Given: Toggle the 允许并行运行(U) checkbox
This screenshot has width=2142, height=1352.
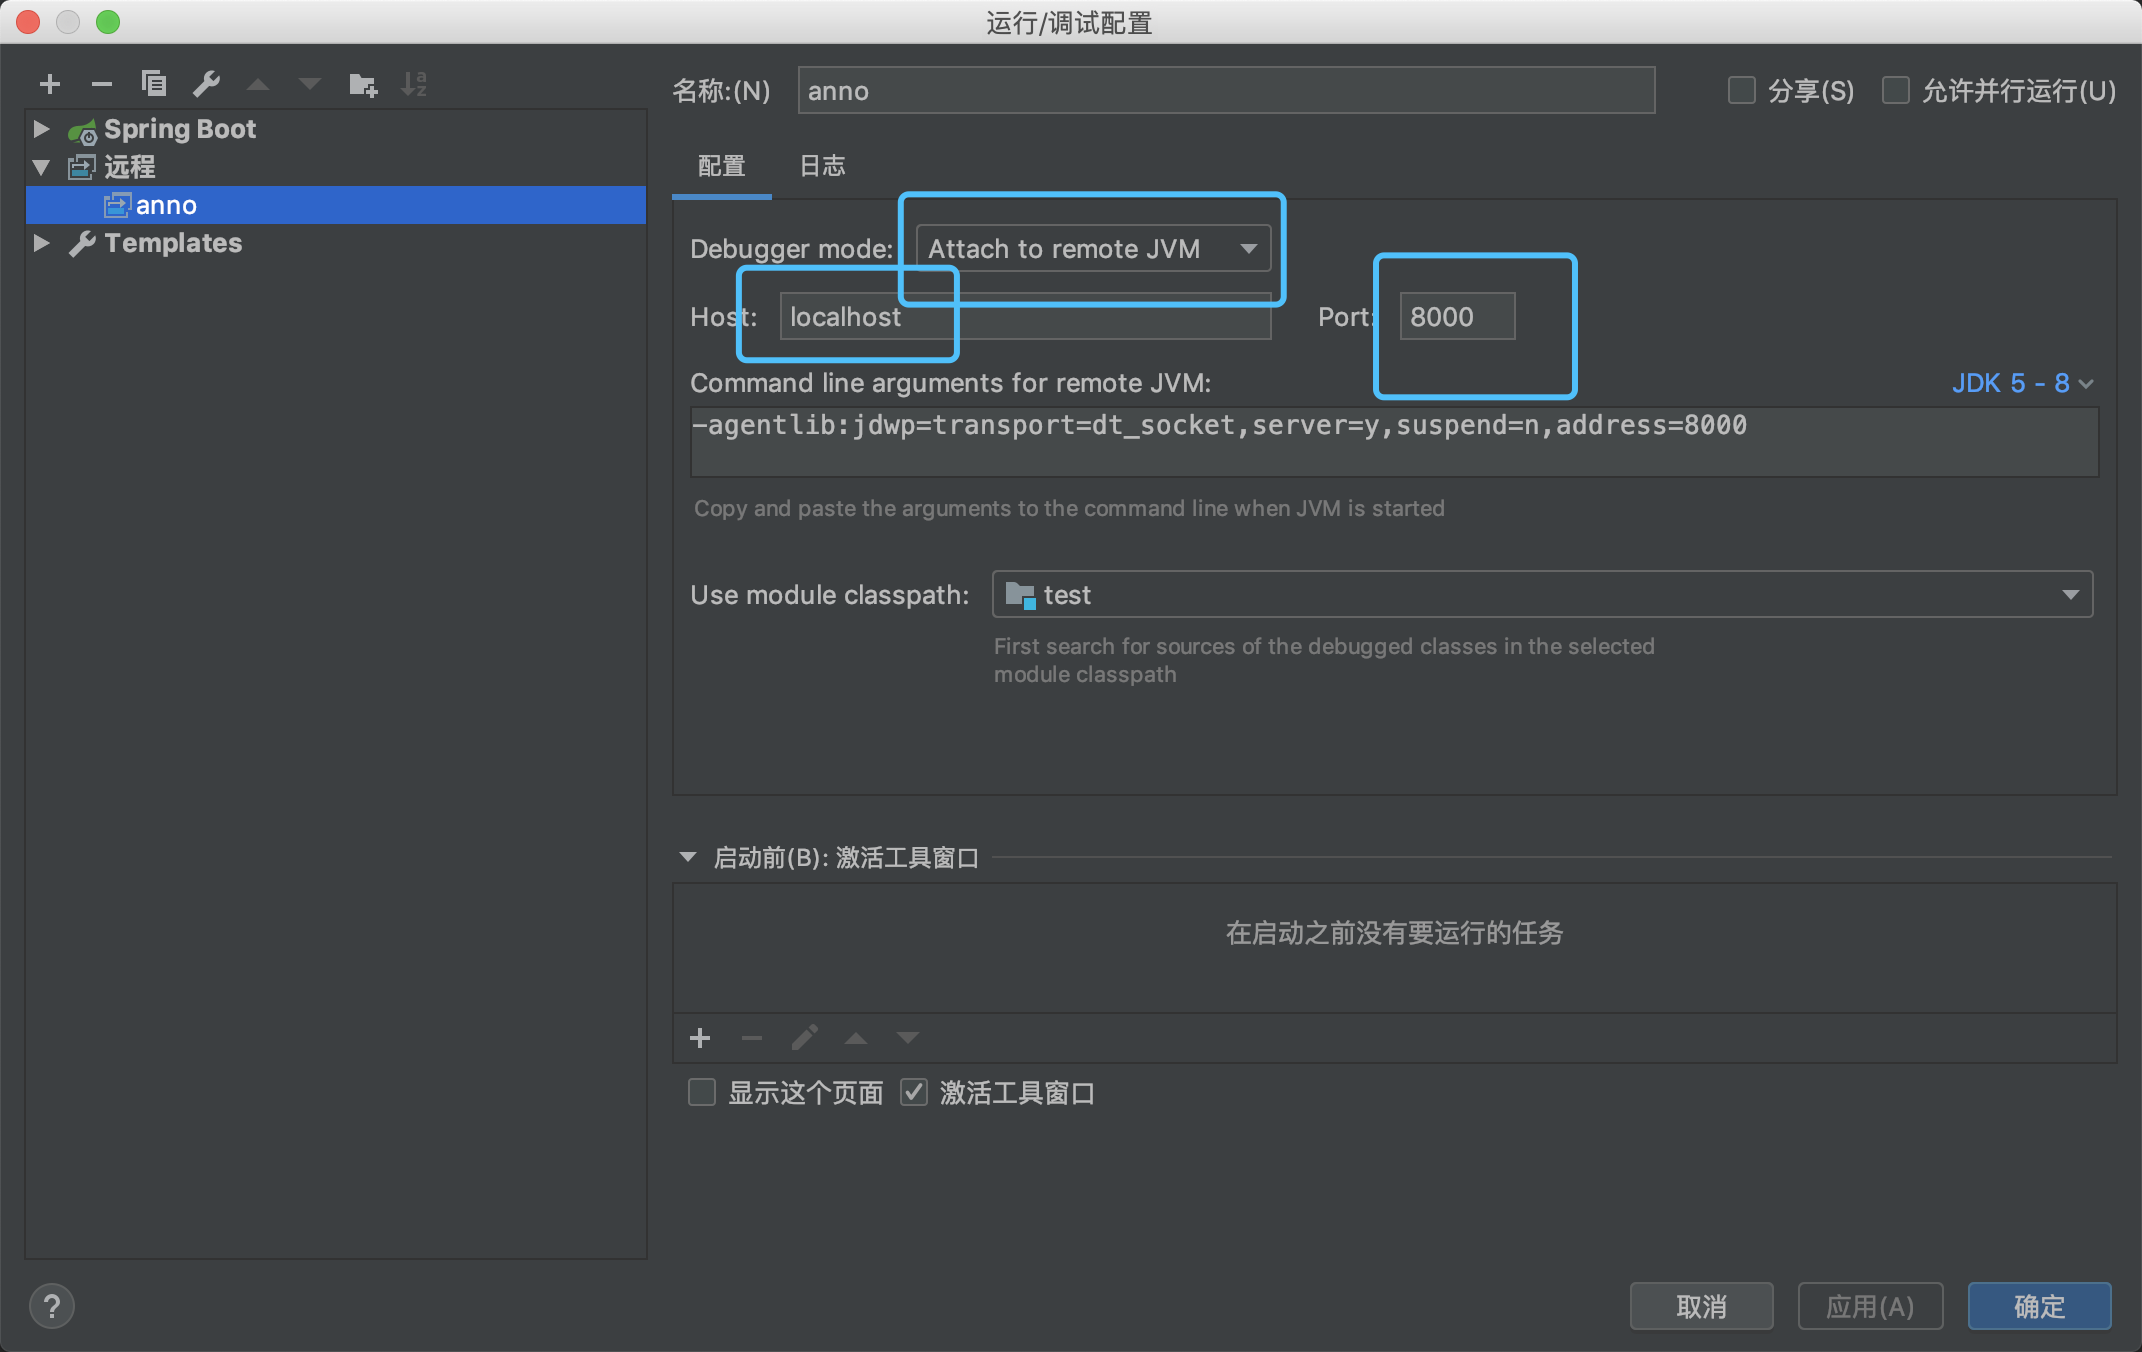Looking at the screenshot, I should coord(1895,91).
